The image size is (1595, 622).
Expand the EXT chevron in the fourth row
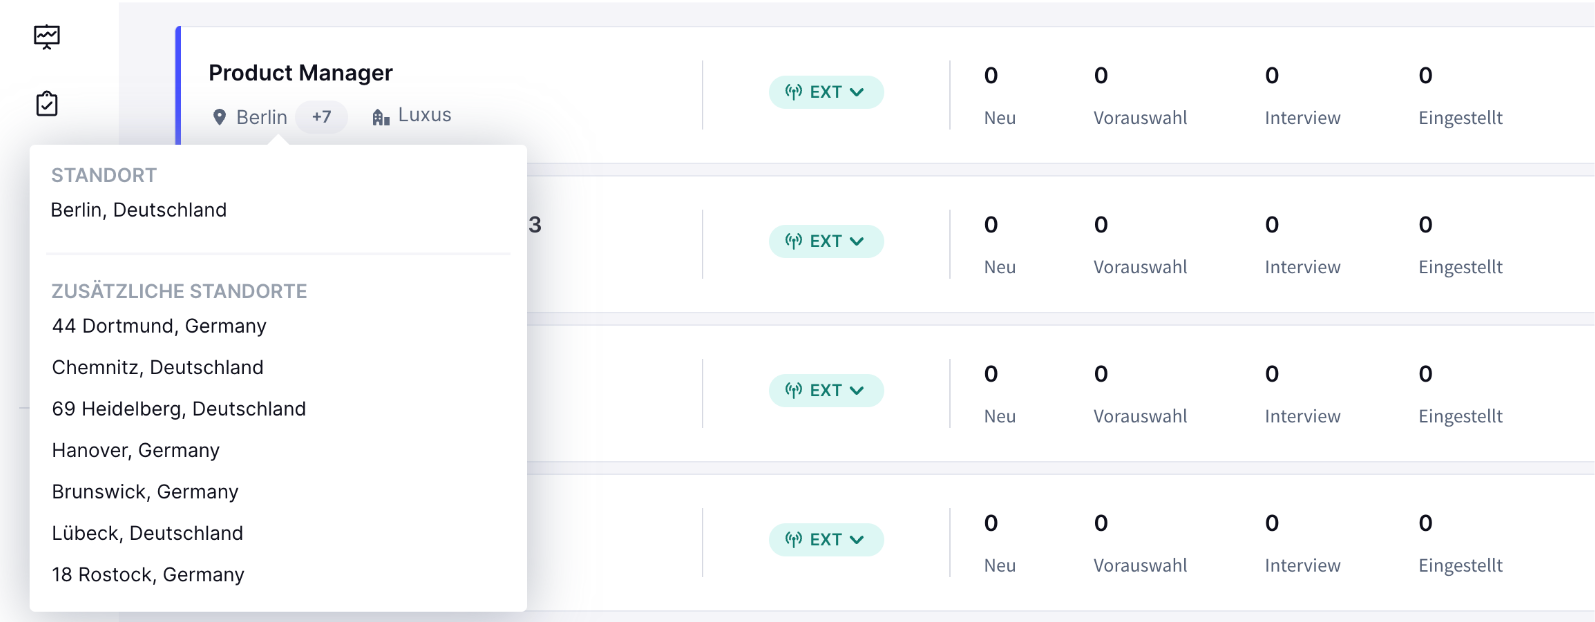(x=857, y=539)
